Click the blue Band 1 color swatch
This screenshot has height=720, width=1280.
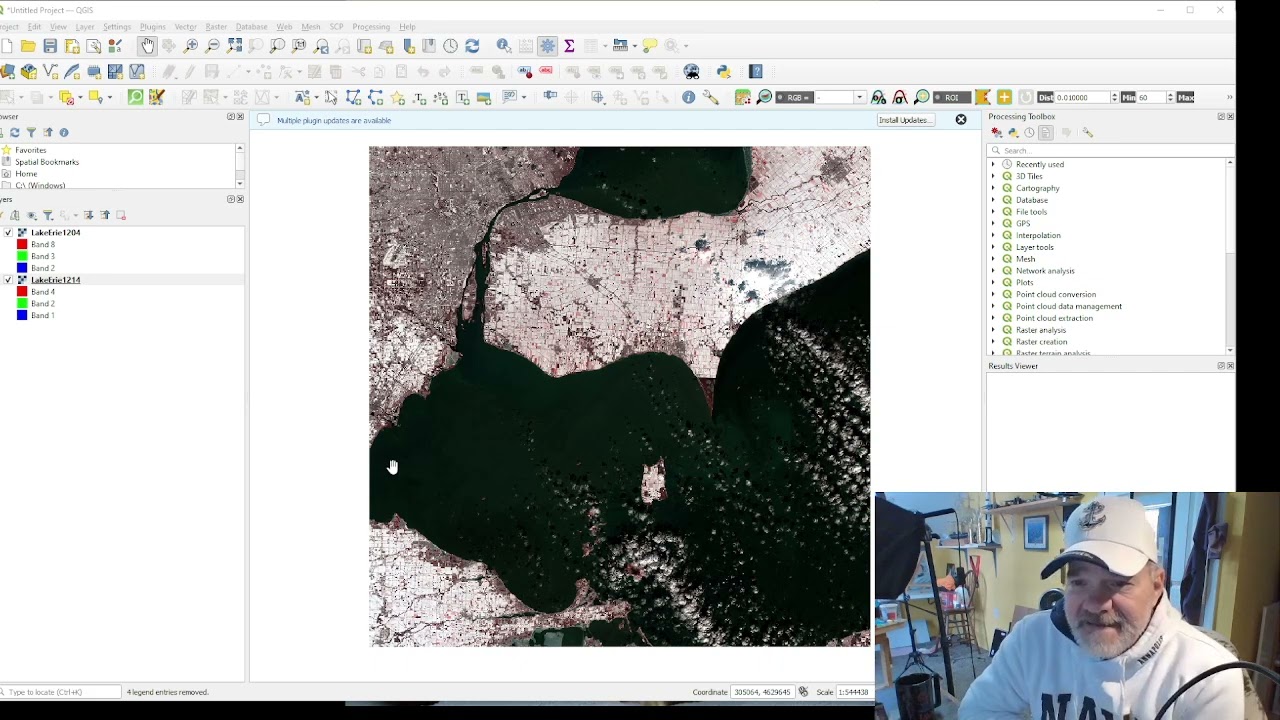(22, 315)
